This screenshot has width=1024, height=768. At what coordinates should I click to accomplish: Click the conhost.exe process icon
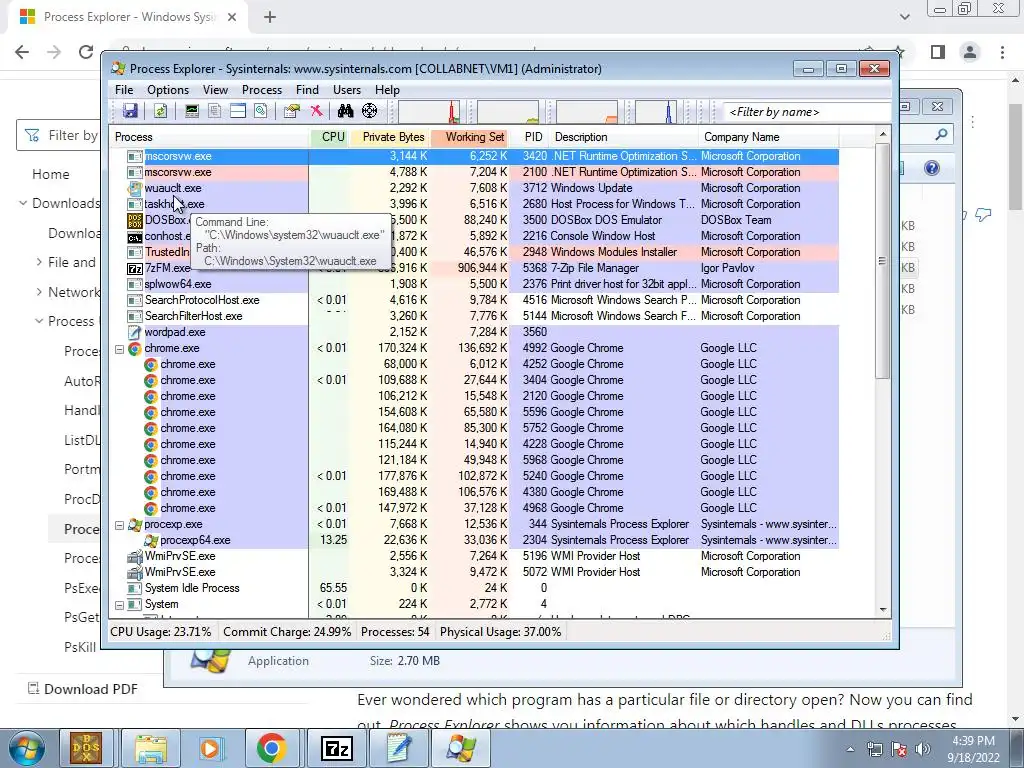(135, 236)
